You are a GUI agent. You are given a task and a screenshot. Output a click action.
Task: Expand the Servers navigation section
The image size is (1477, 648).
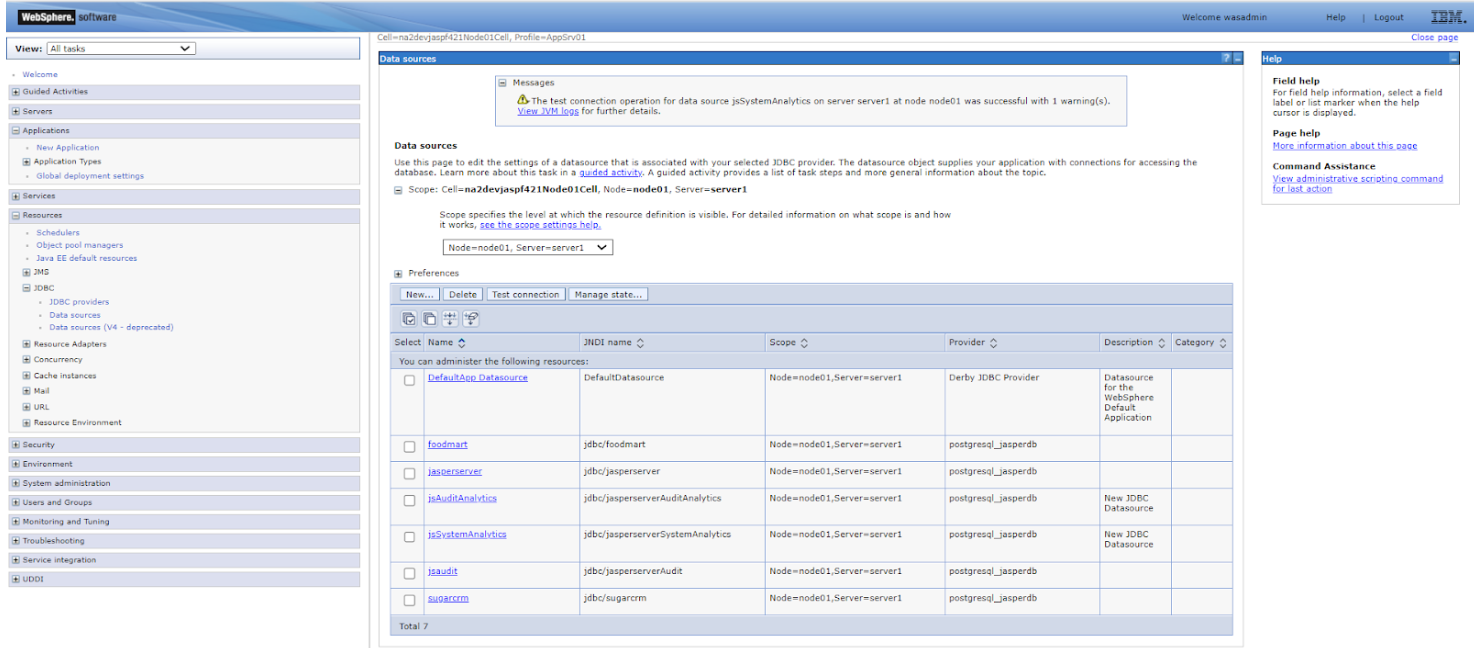coord(16,112)
